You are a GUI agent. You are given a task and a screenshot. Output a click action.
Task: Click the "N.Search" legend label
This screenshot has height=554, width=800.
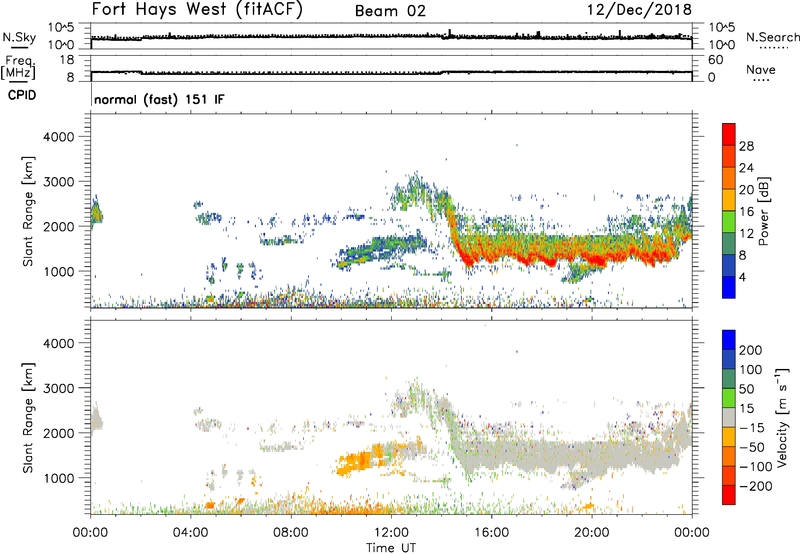tap(772, 37)
